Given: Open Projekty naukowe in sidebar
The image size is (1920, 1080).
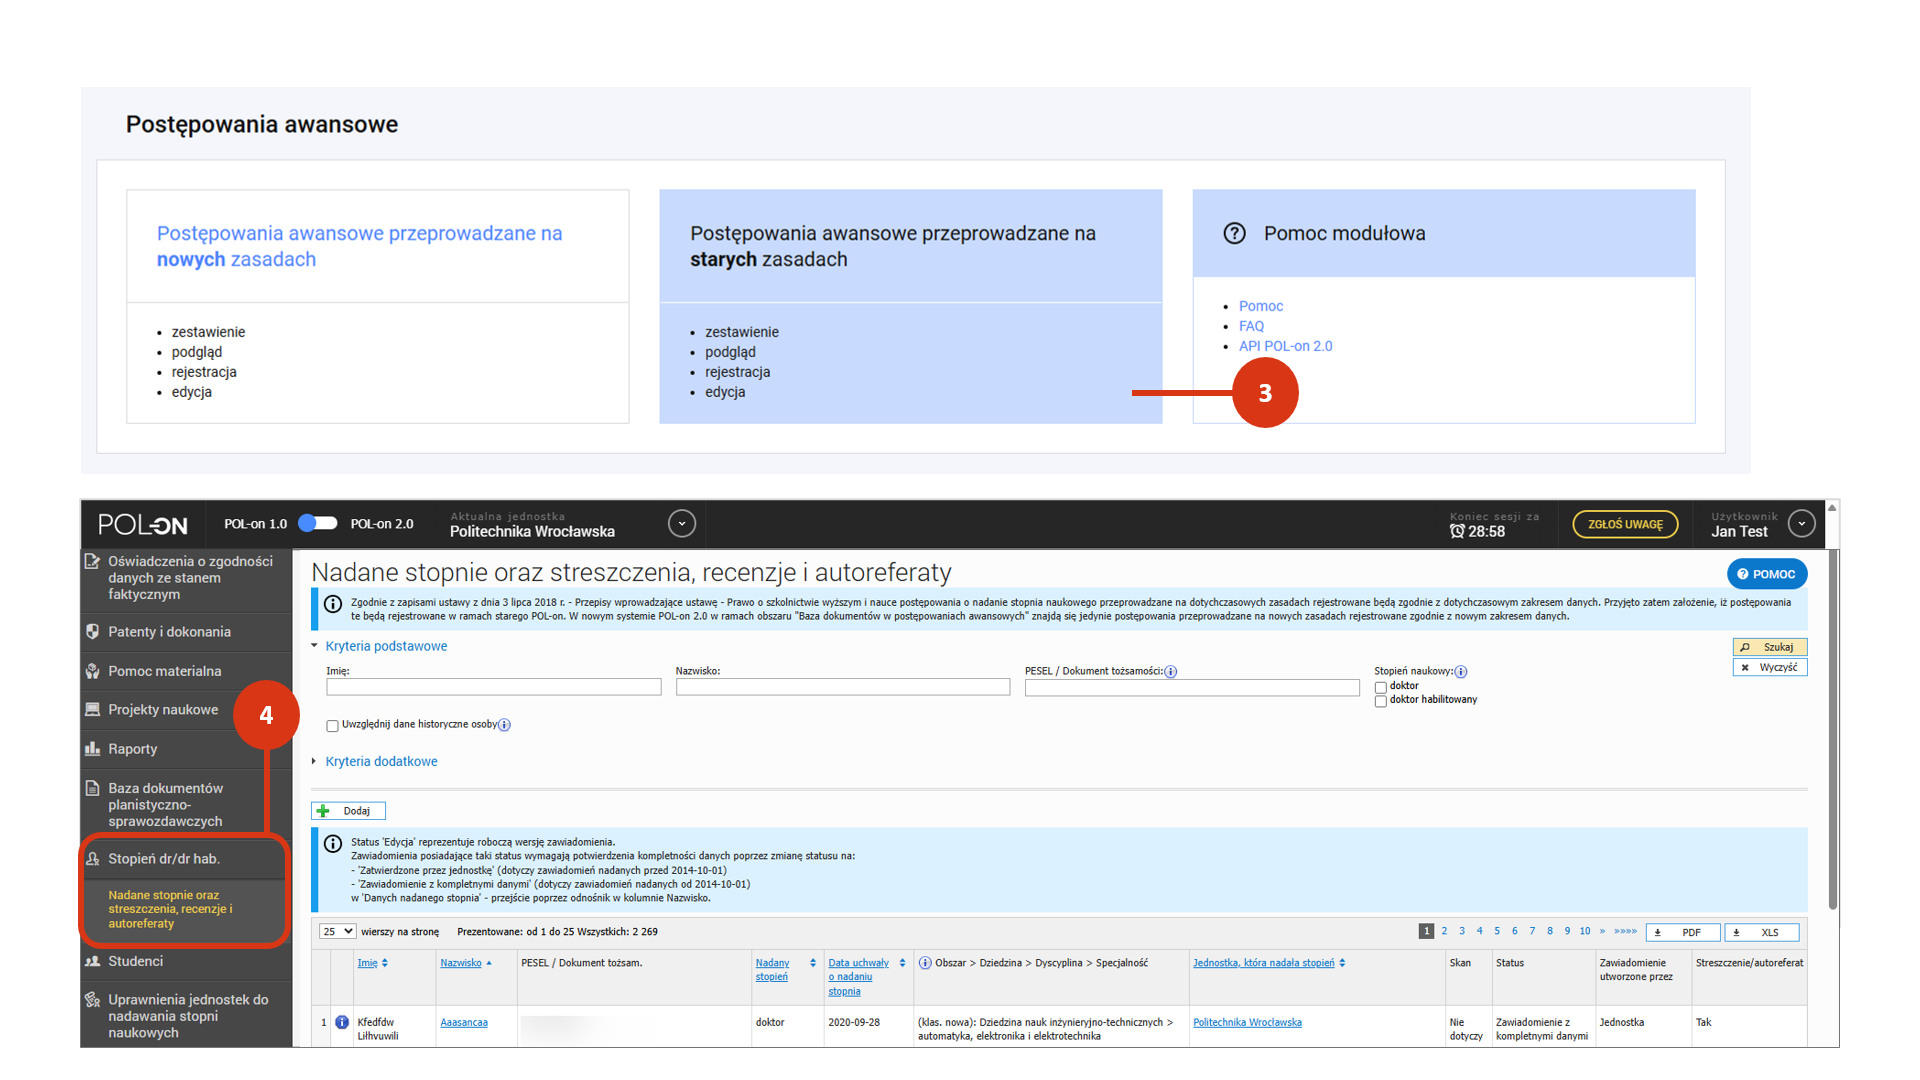Looking at the screenshot, I should click(x=163, y=710).
